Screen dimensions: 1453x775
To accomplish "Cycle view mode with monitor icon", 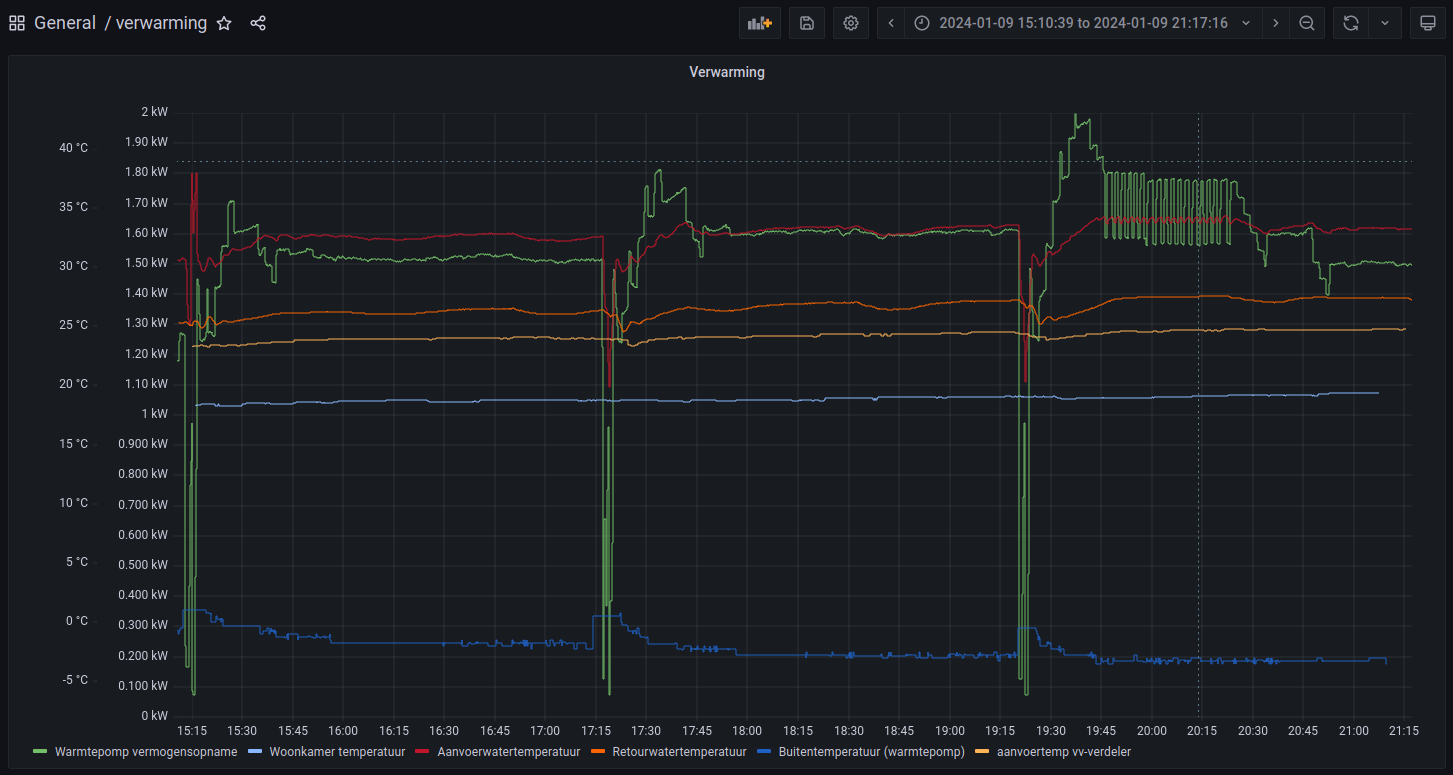I will [x=1428, y=23].
